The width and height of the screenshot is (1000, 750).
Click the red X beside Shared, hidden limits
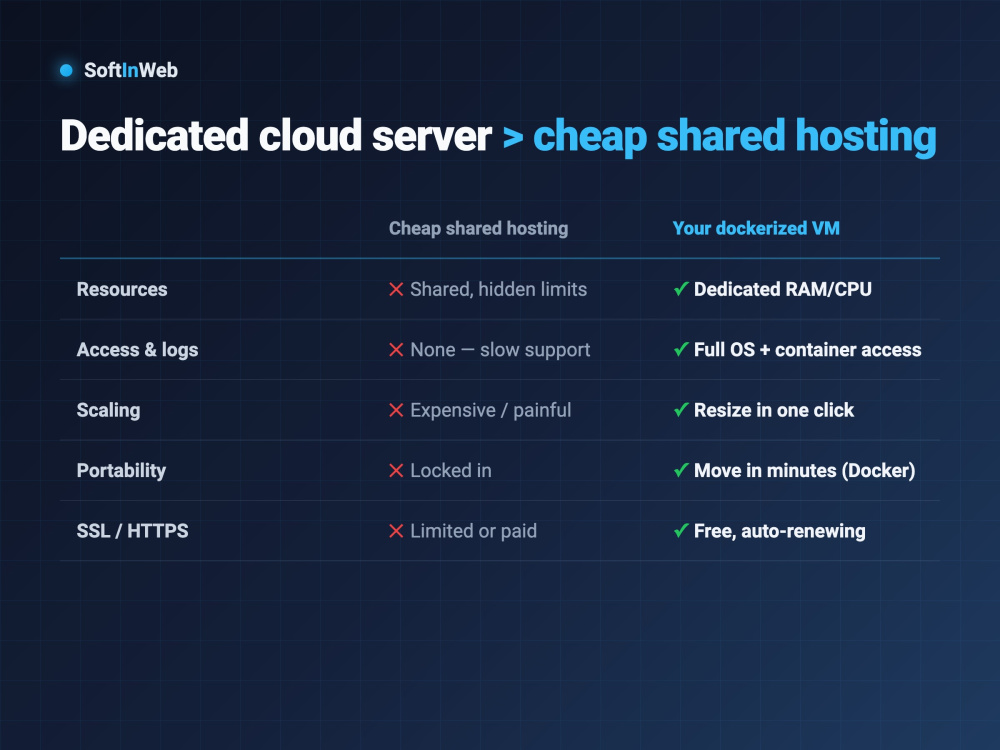coord(396,290)
